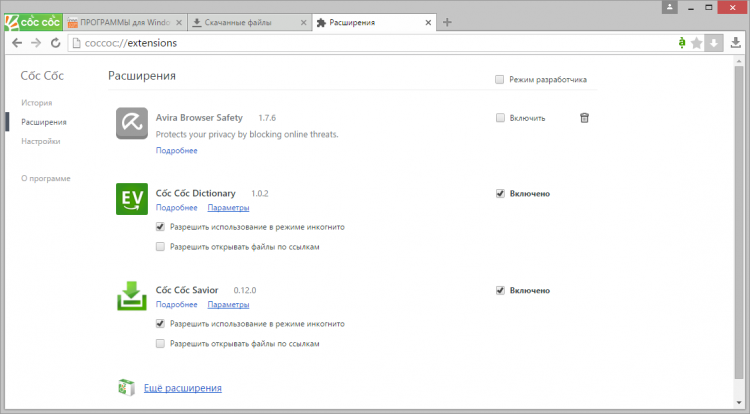
Task: Go back with the back arrow
Action: [x=16, y=43]
